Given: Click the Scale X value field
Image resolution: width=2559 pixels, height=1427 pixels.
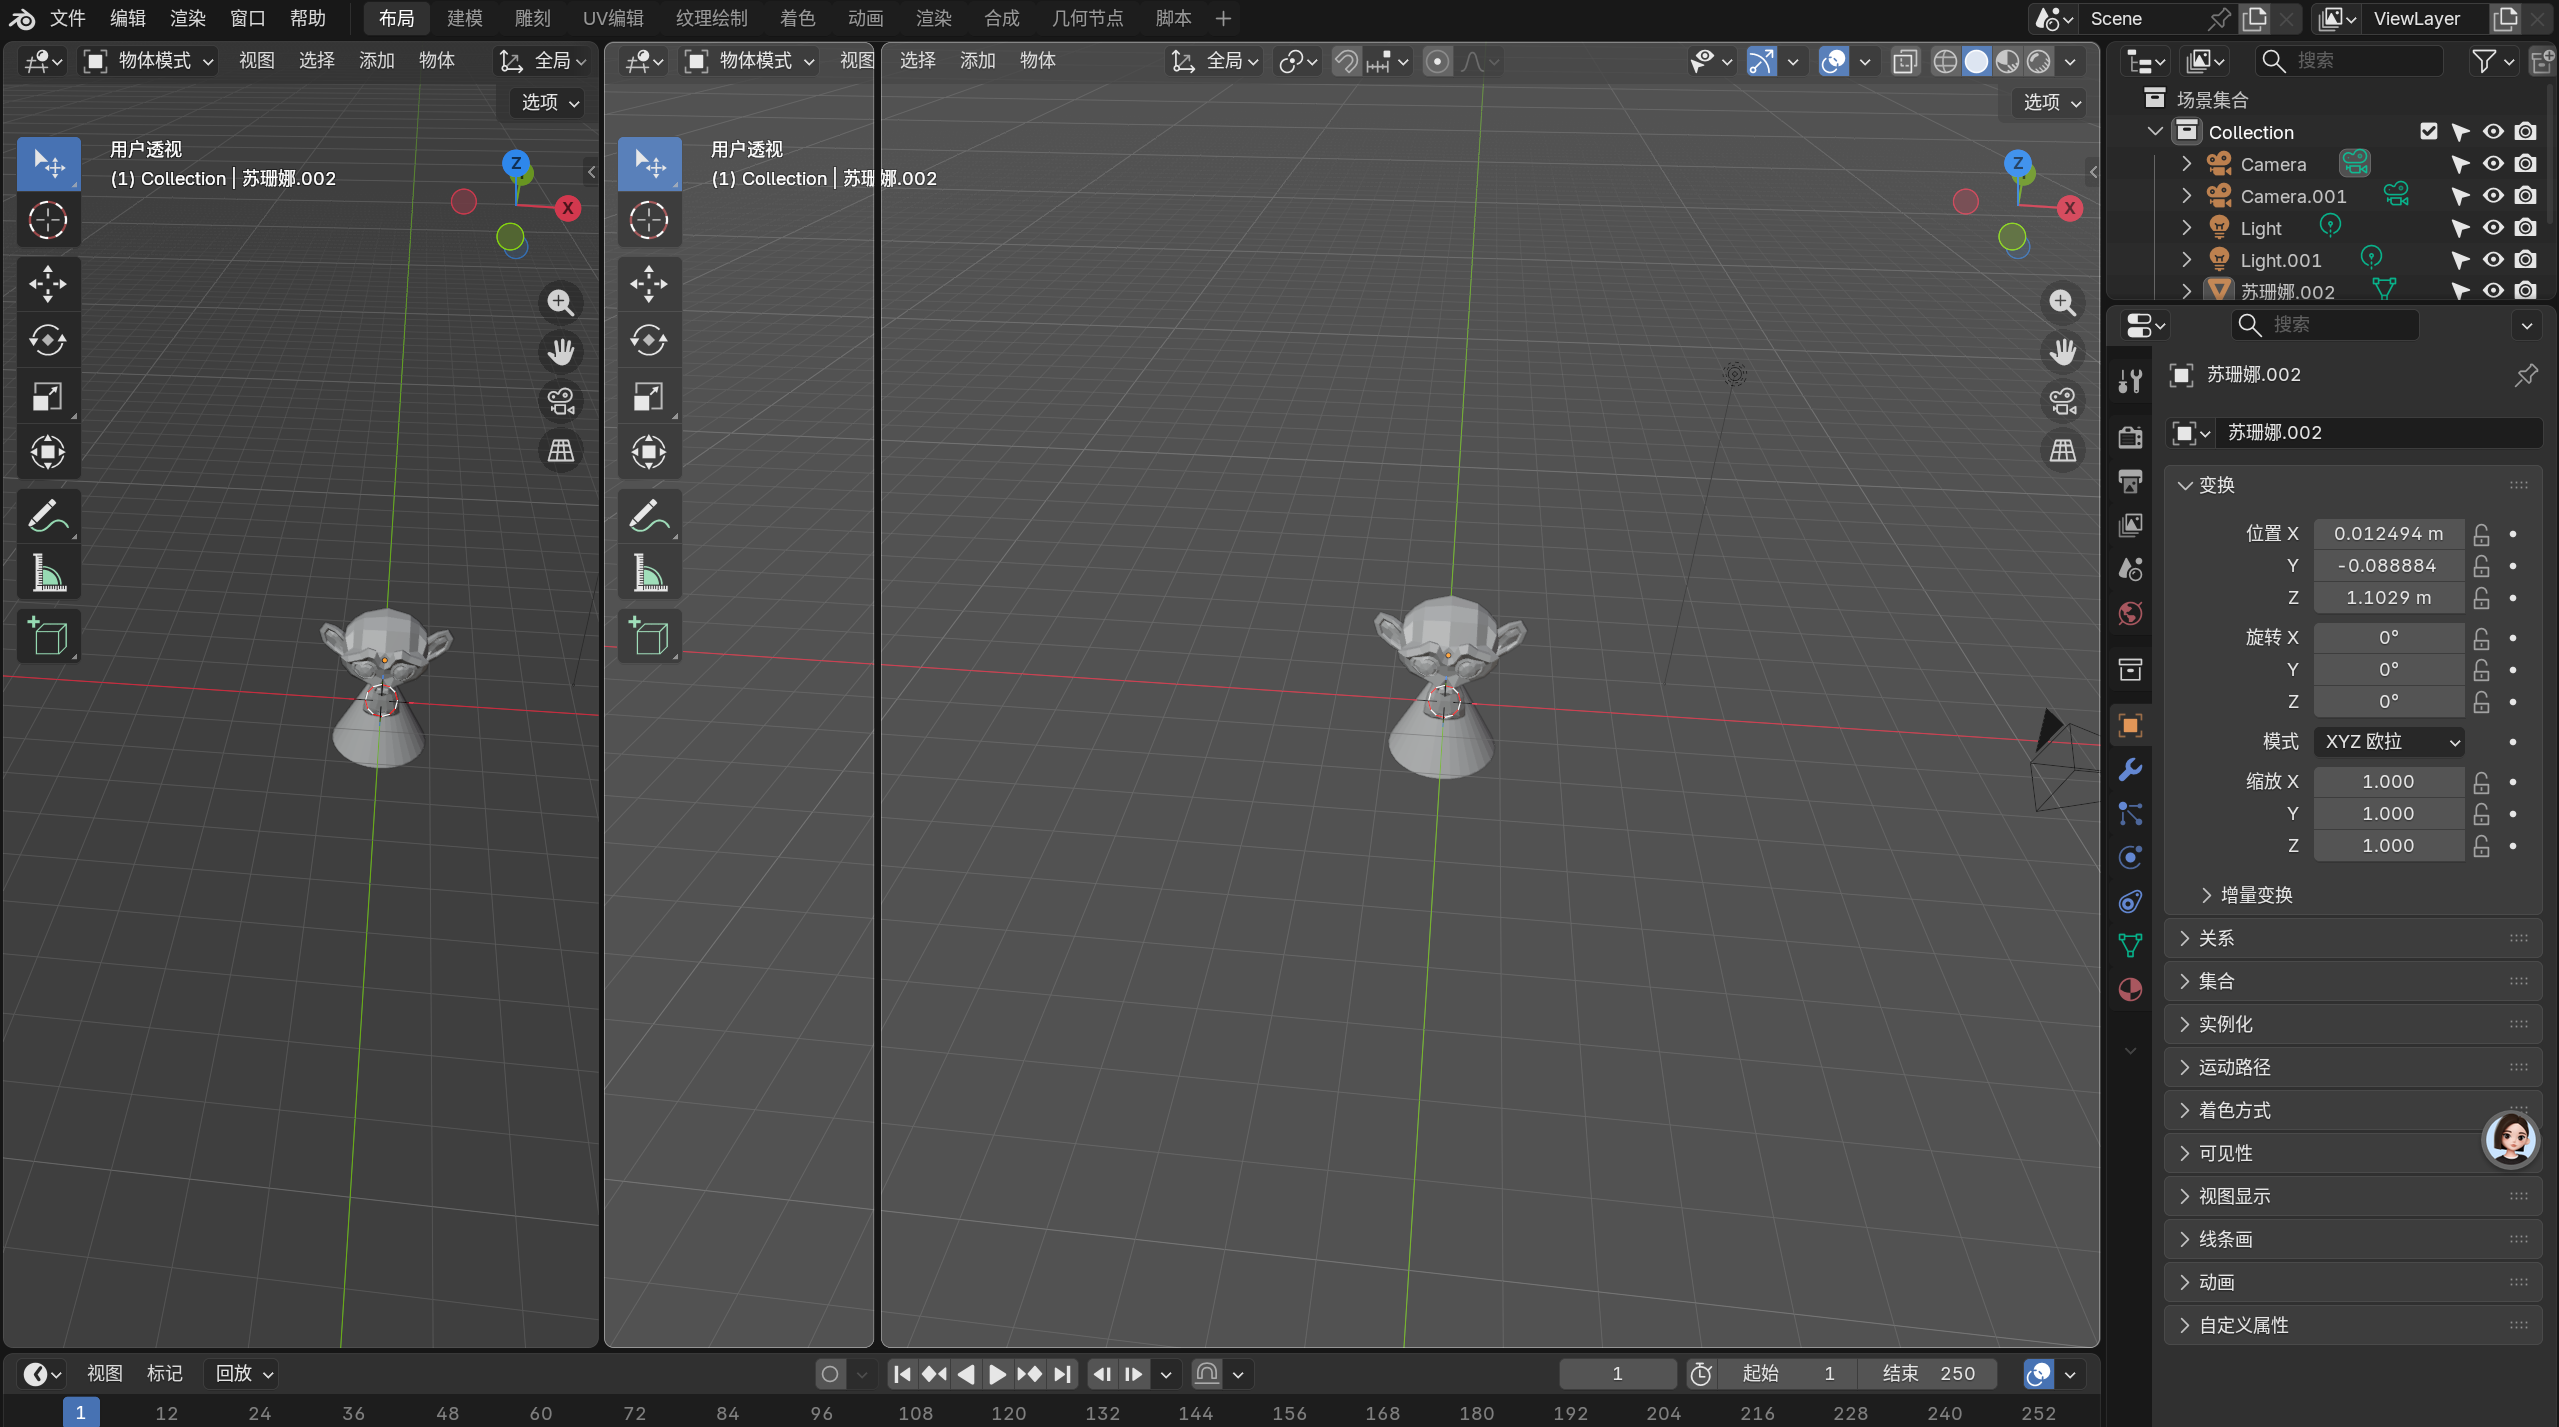Looking at the screenshot, I should (x=2388, y=782).
